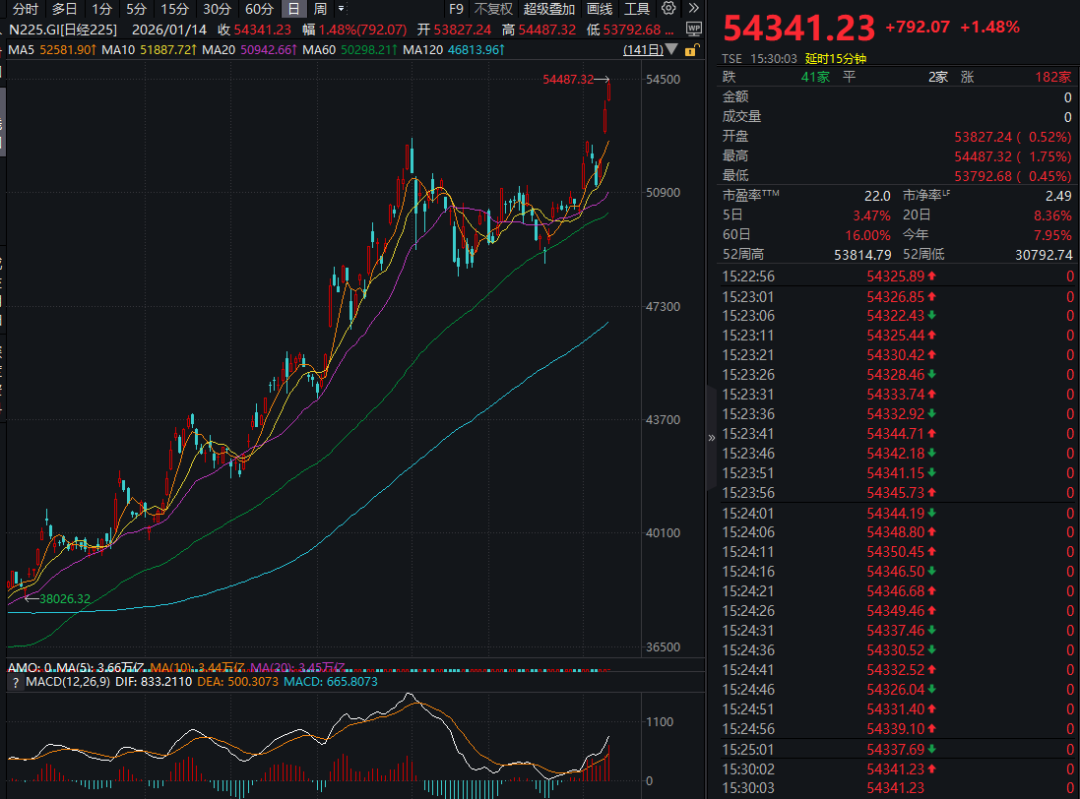Click the MACD(12,26,9) indicator label
1080x799 pixels.
[67, 683]
